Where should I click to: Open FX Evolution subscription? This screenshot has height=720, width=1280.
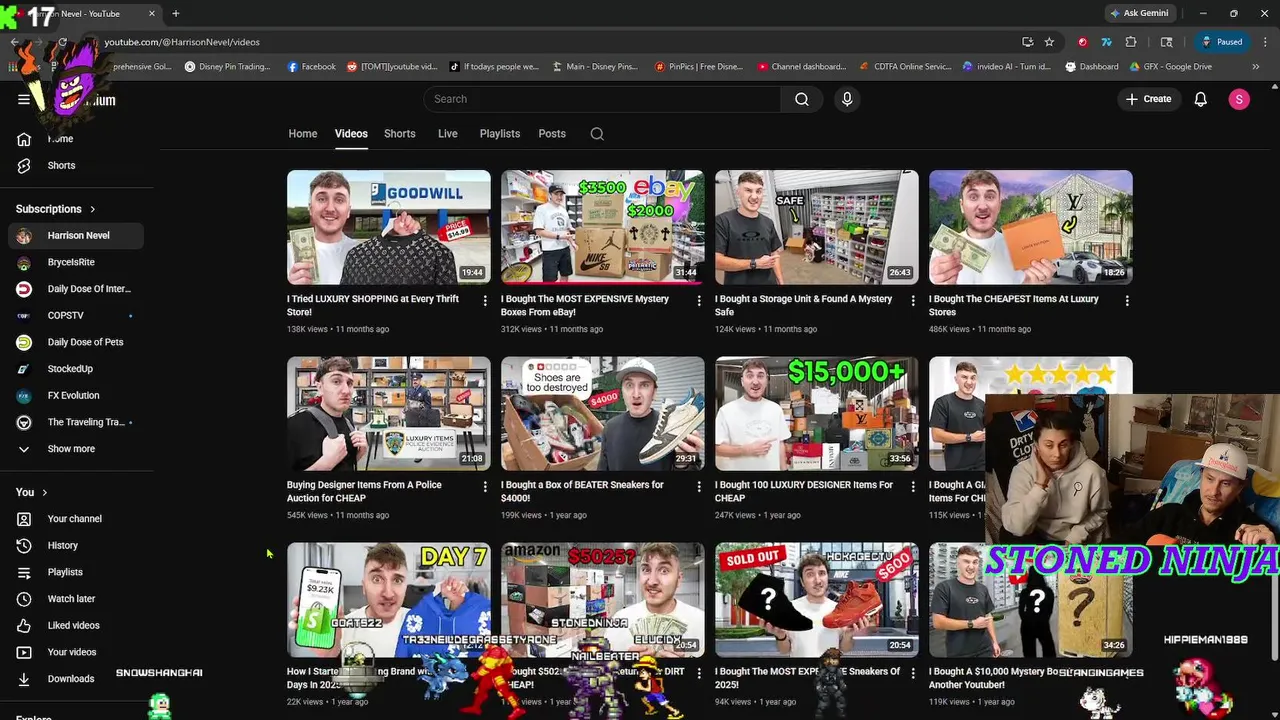pyautogui.click(x=76, y=396)
